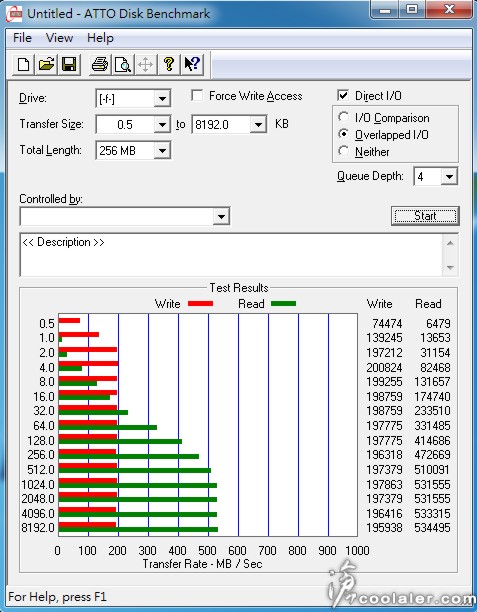Click the write value 74474
The width and height of the screenshot is (477, 612).
tap(387, 324)
